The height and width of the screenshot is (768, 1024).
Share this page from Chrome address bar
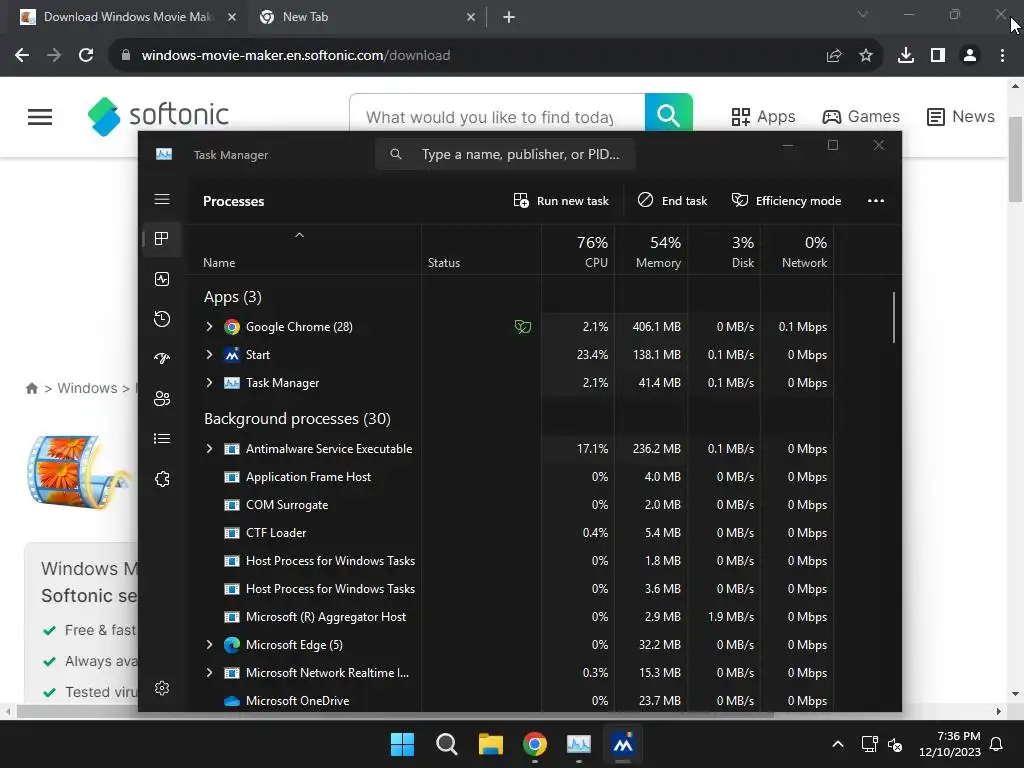pos(834,56)
